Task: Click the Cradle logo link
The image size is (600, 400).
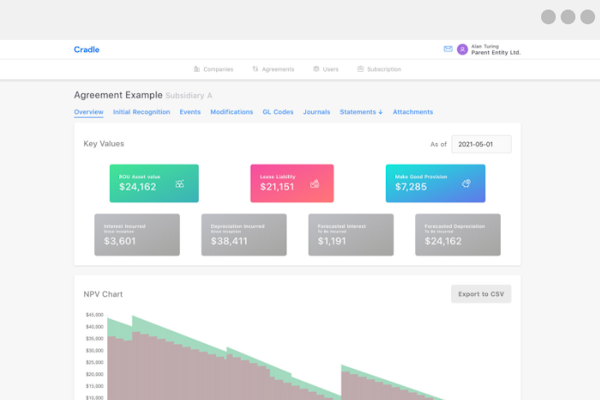Action: click(x=86, y=49)
